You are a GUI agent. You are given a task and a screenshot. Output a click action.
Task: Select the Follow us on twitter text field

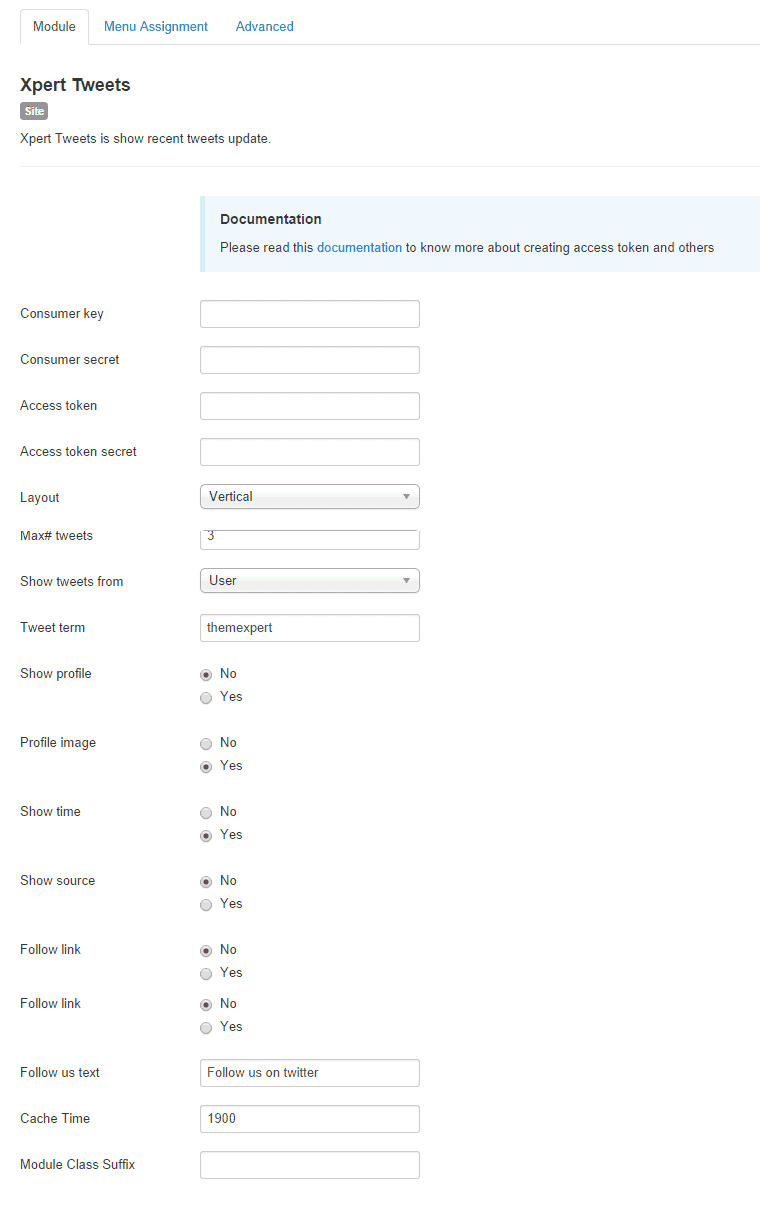[x=309, y=1072]
